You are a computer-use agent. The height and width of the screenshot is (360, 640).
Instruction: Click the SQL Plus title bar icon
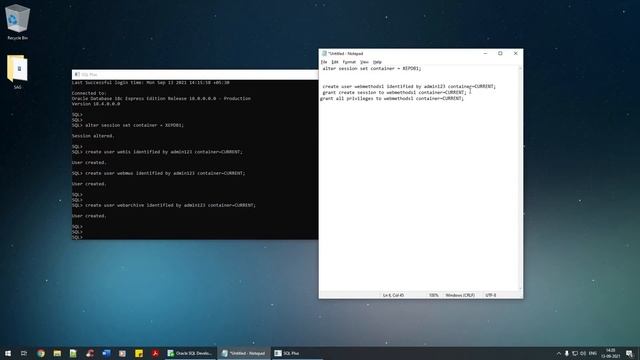click(77, 74)
